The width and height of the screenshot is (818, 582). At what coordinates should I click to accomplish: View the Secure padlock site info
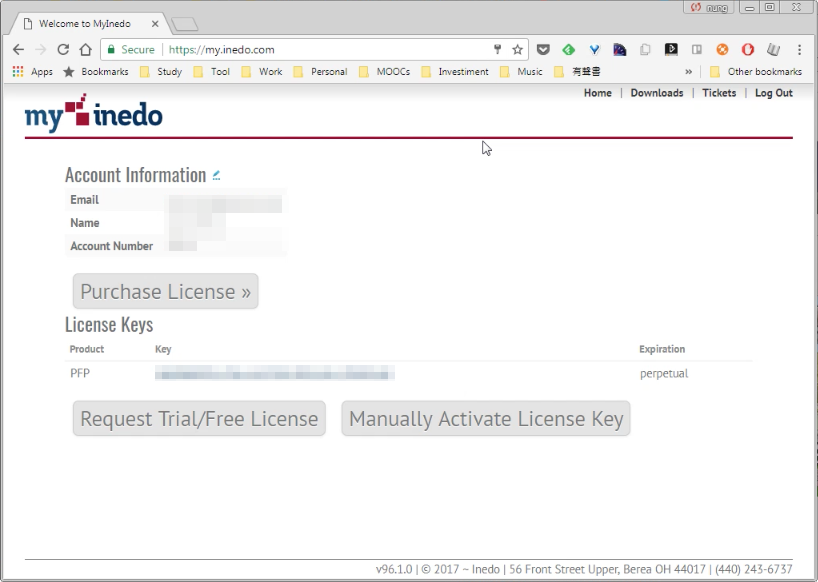[131, 50]
